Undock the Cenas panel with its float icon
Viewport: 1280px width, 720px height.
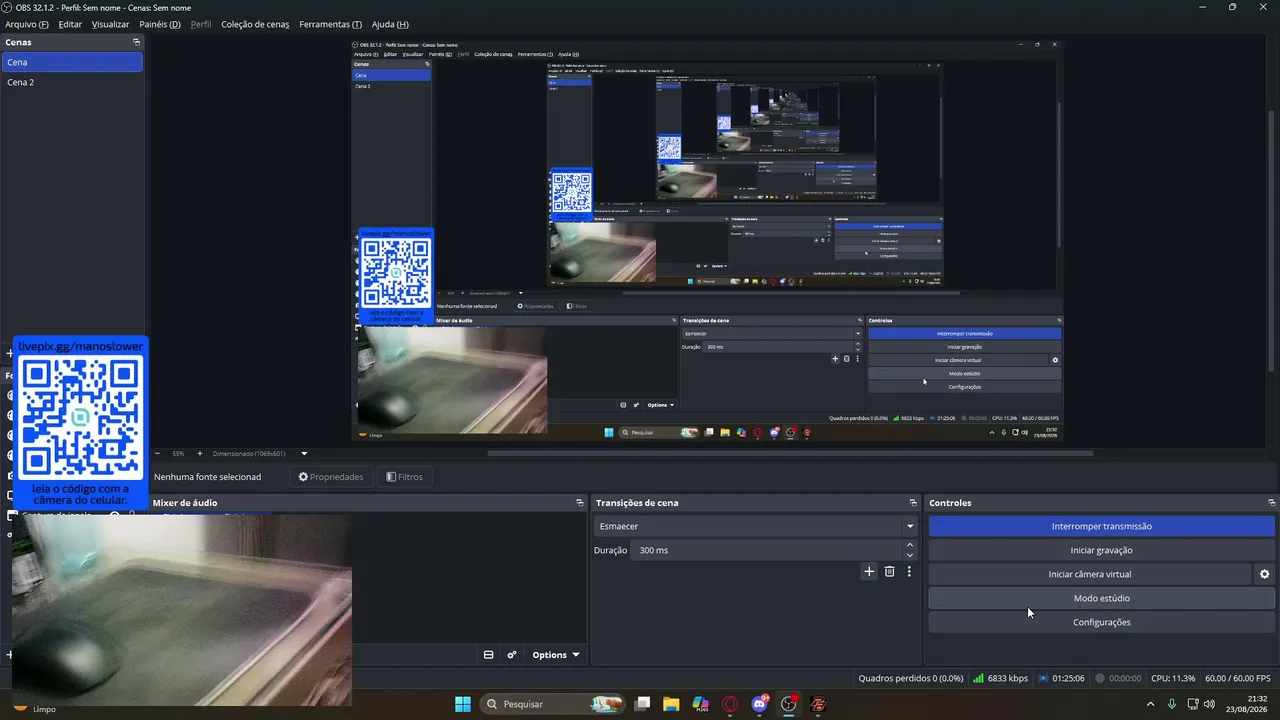(x=137, y=42)
